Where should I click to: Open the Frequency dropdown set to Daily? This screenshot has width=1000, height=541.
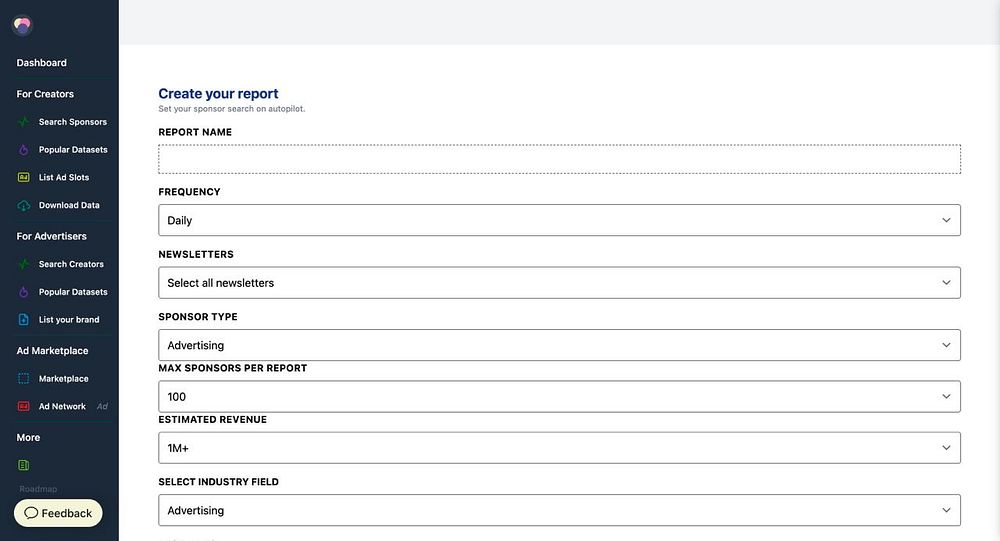(x=559, y=220)
